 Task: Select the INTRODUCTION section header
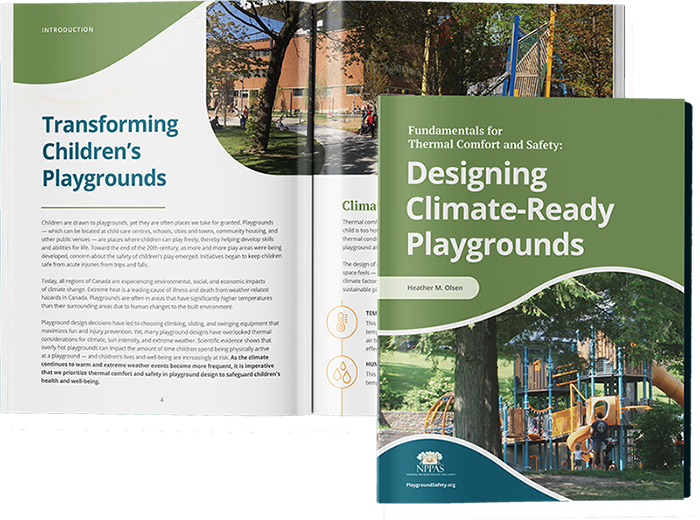(x=68, y=31)
